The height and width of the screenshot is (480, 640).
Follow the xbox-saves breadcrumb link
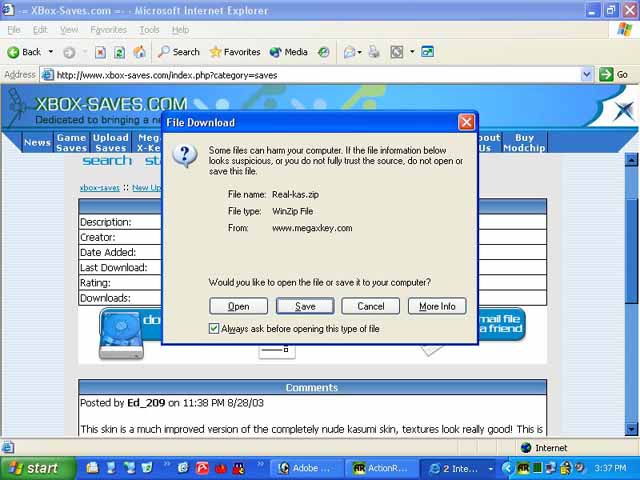[x=100, y=188]
